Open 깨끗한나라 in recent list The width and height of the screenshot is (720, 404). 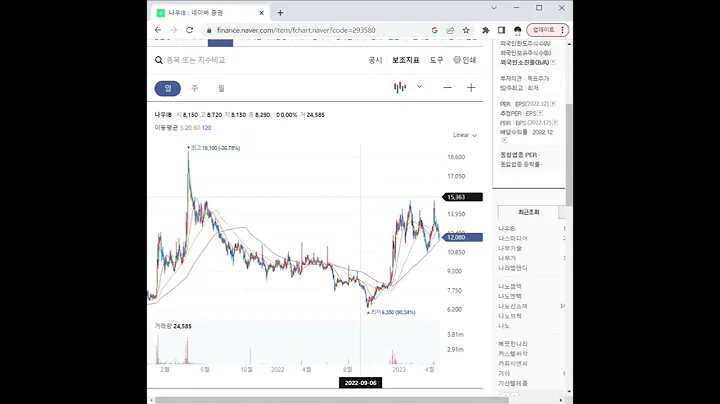[x=513, y=344]
